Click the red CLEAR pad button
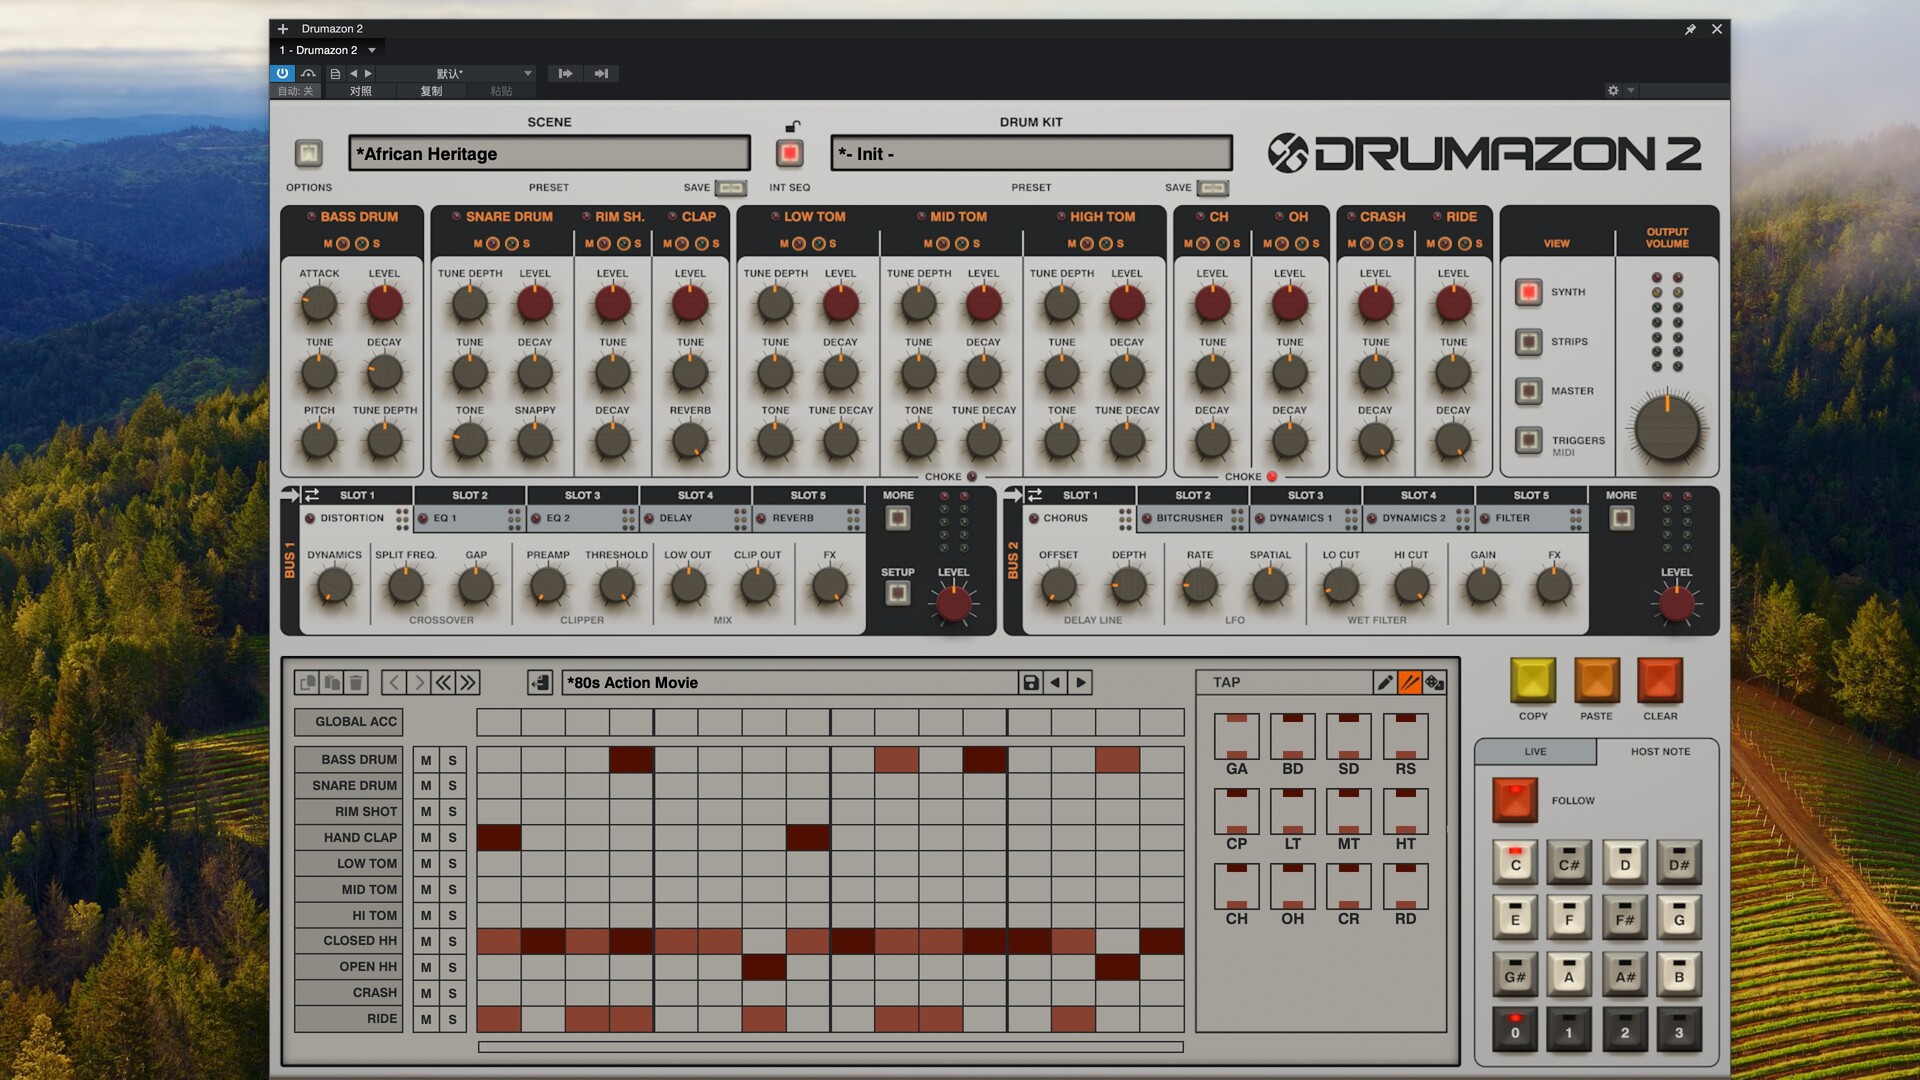 (x=1660, y=681)
